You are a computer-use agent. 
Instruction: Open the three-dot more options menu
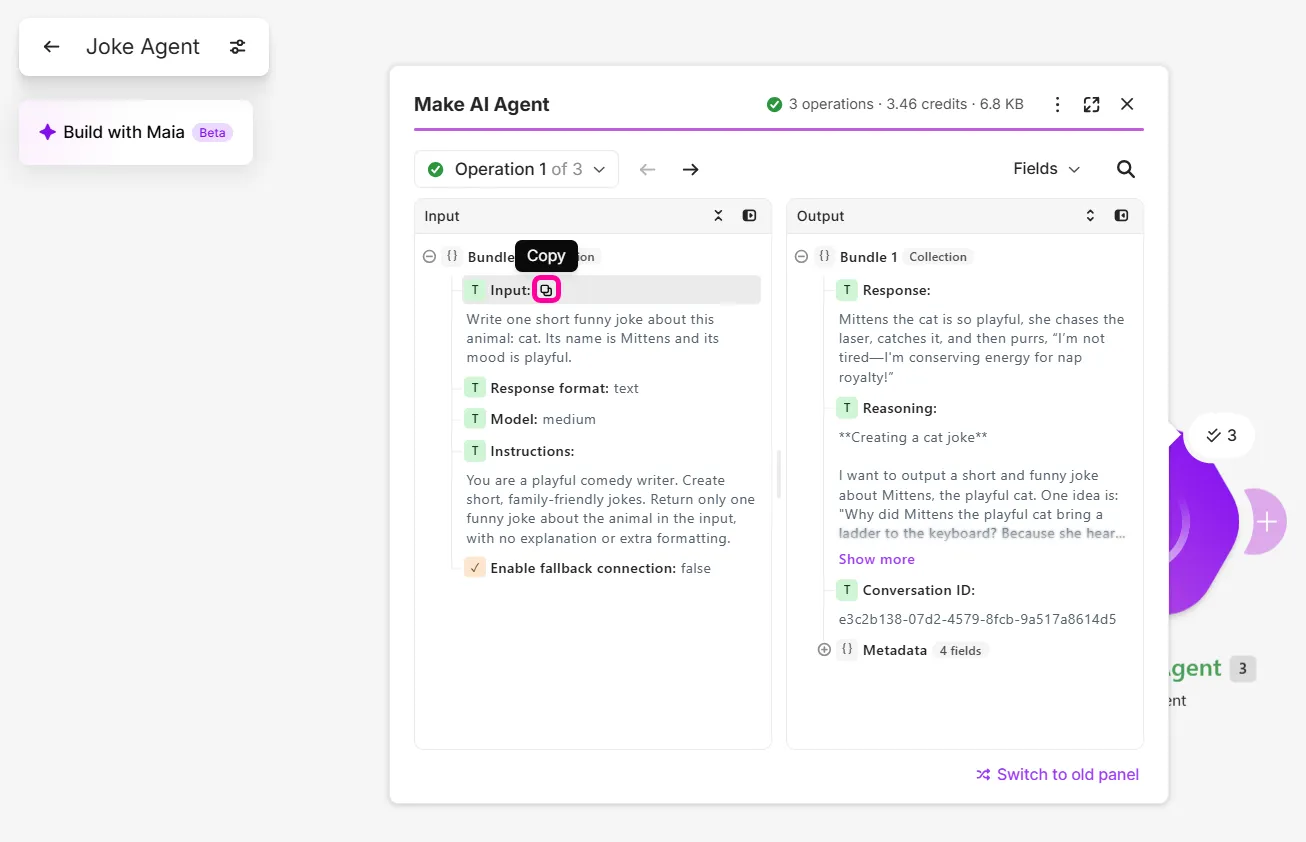[x=1058, y=104]
